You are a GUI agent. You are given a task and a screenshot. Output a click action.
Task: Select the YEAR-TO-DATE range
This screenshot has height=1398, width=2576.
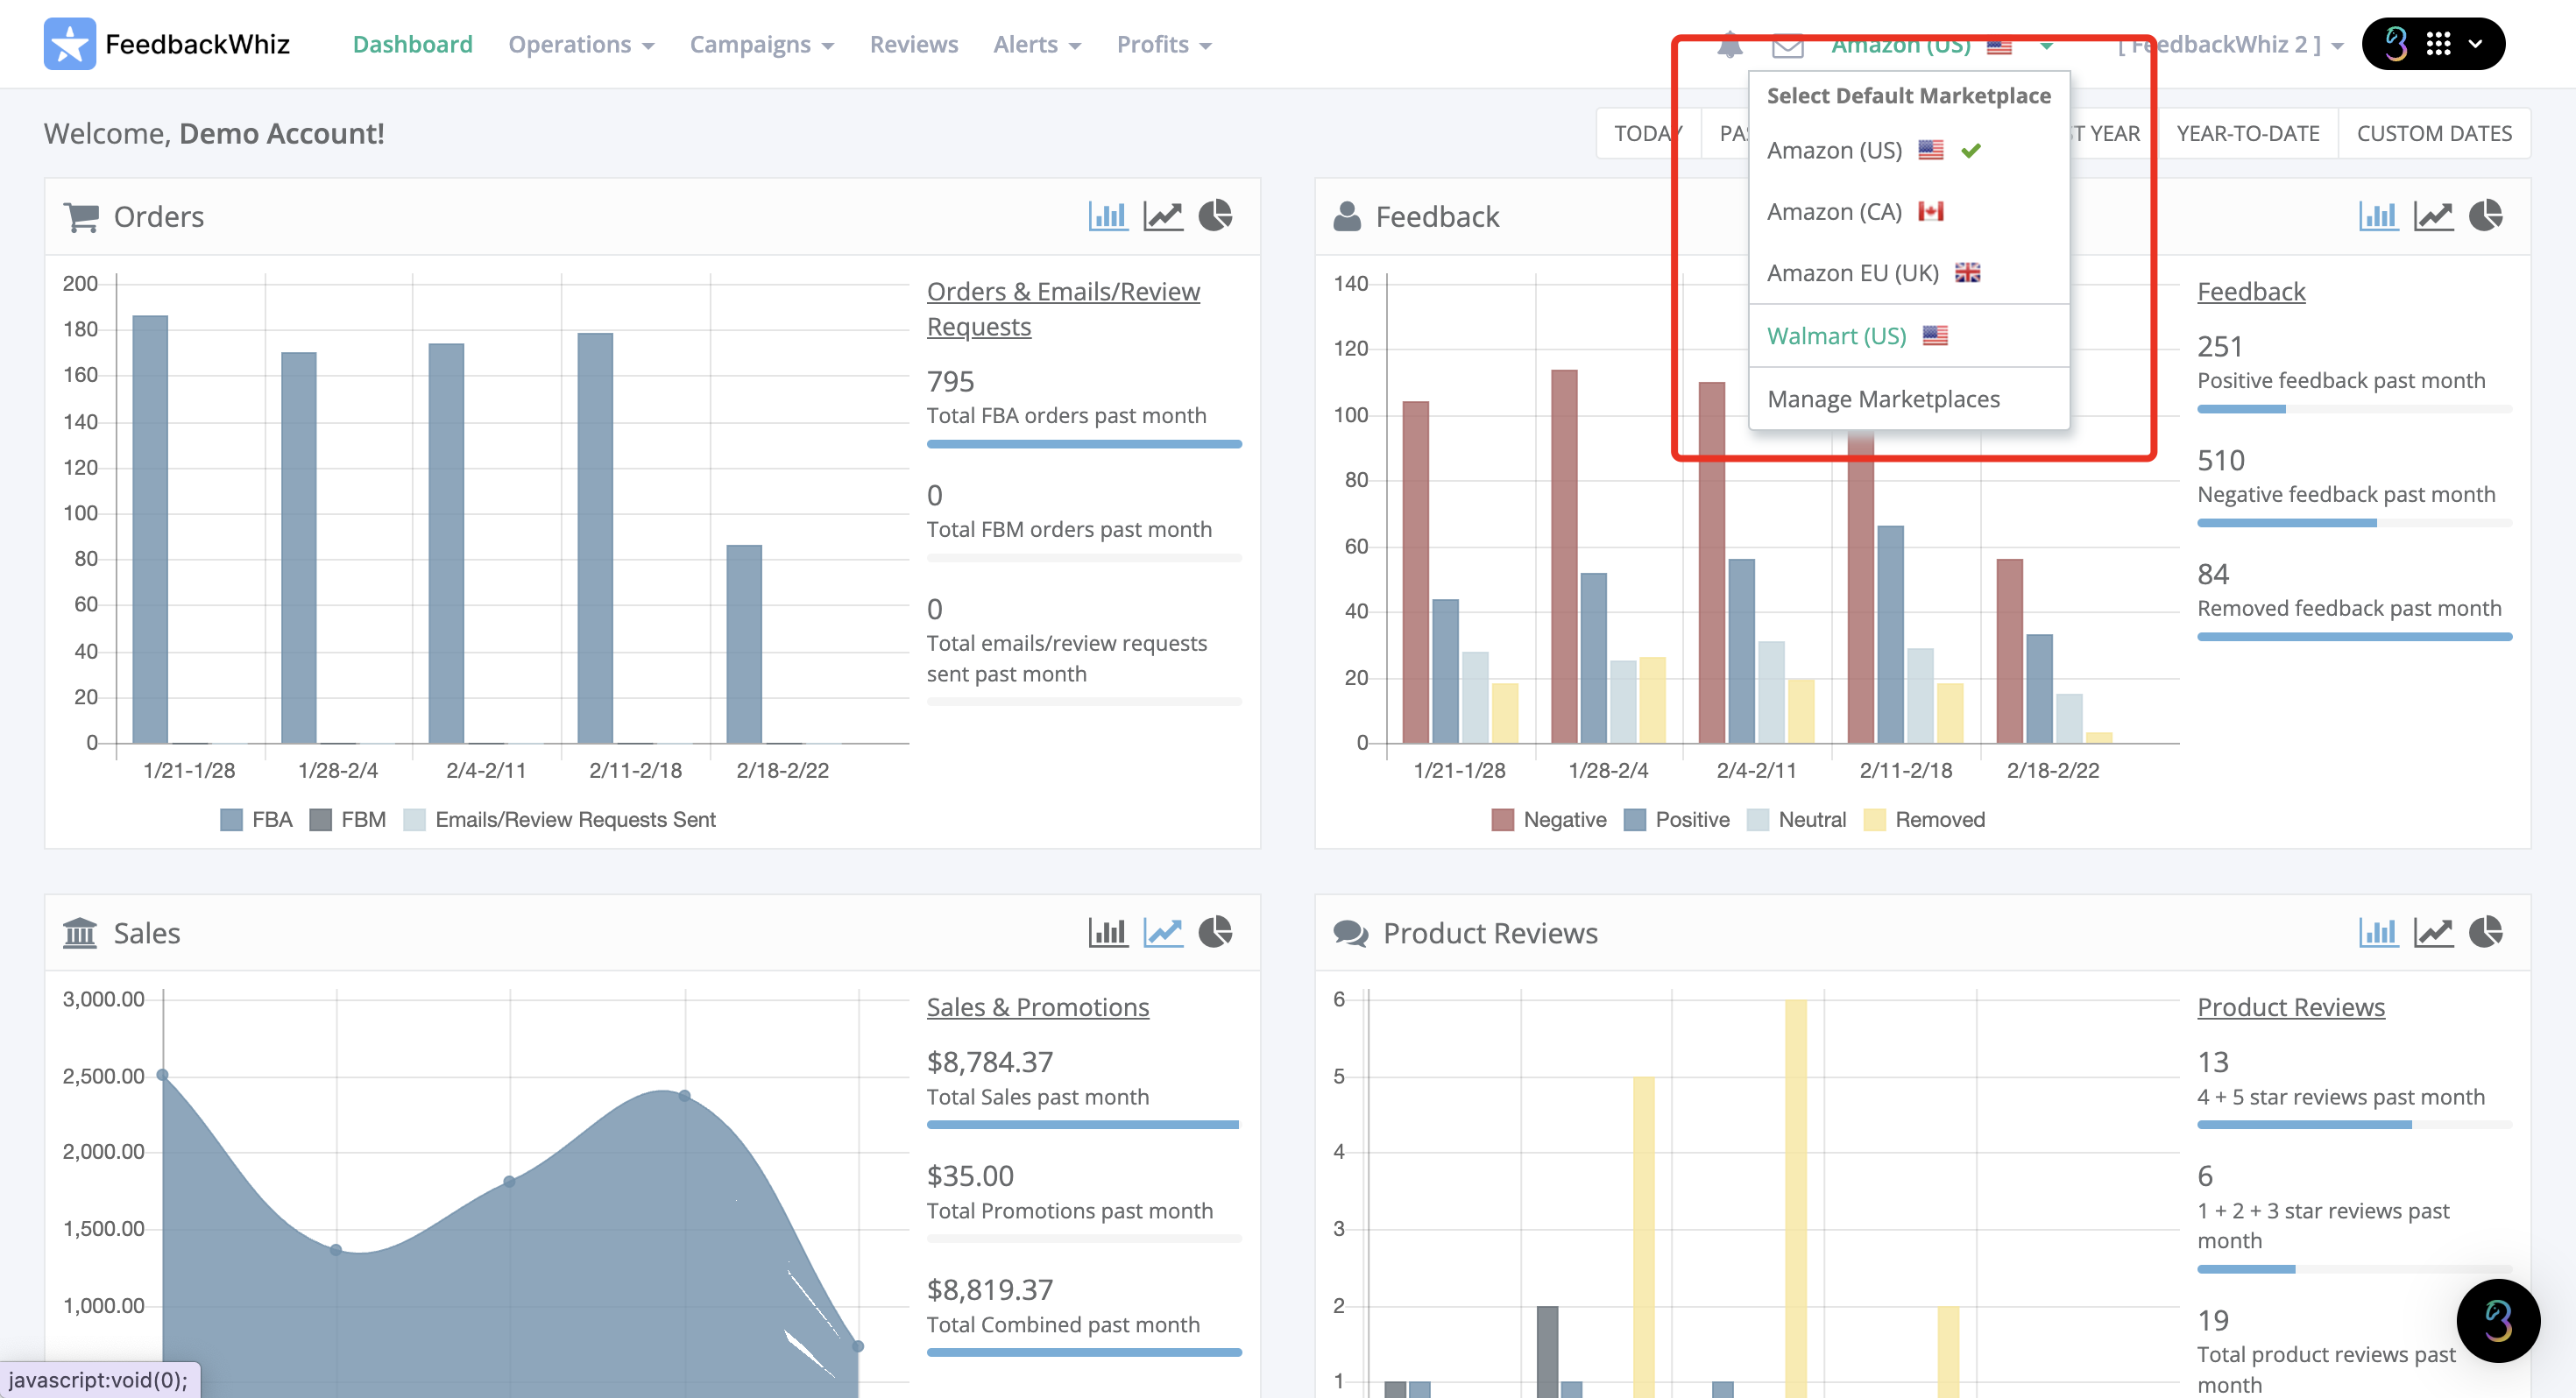(x=2248, y=133)
